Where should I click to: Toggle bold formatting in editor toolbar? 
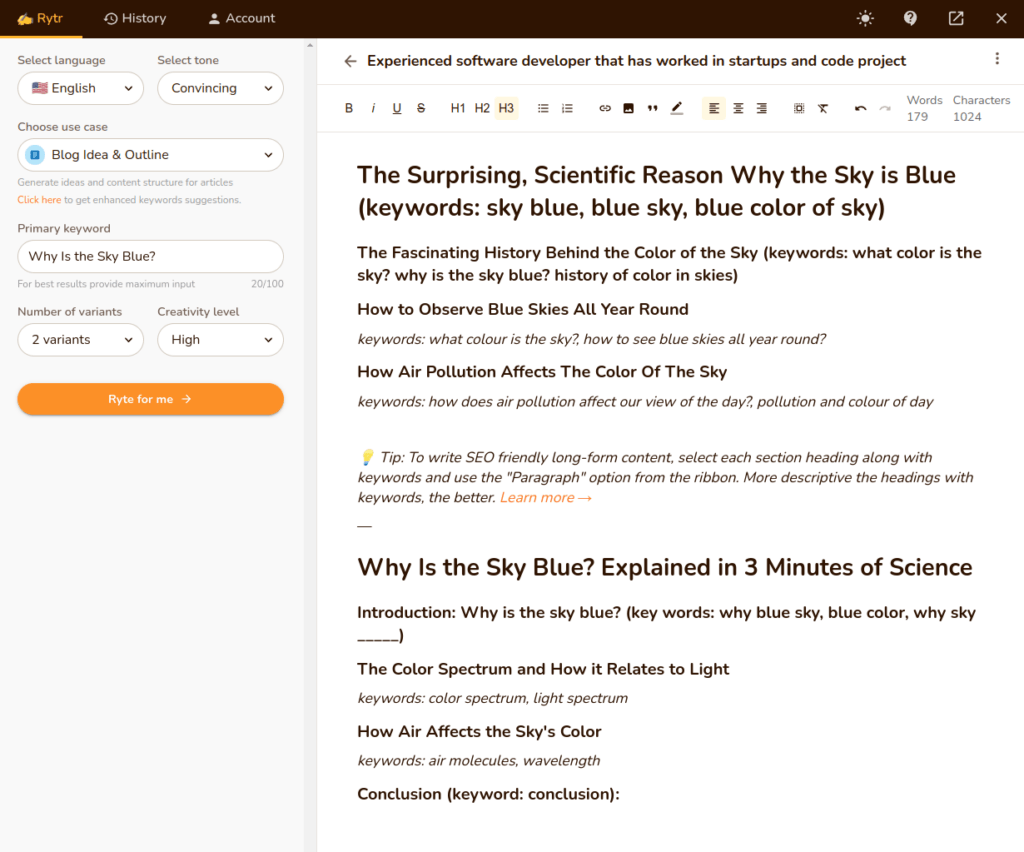pyautogui.click(x=349, y=108)
